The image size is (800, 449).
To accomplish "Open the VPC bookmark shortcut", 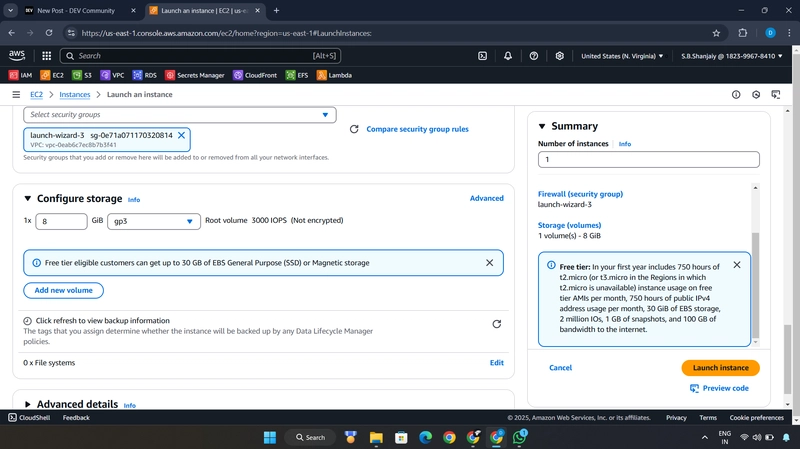I will pos(112,75).
